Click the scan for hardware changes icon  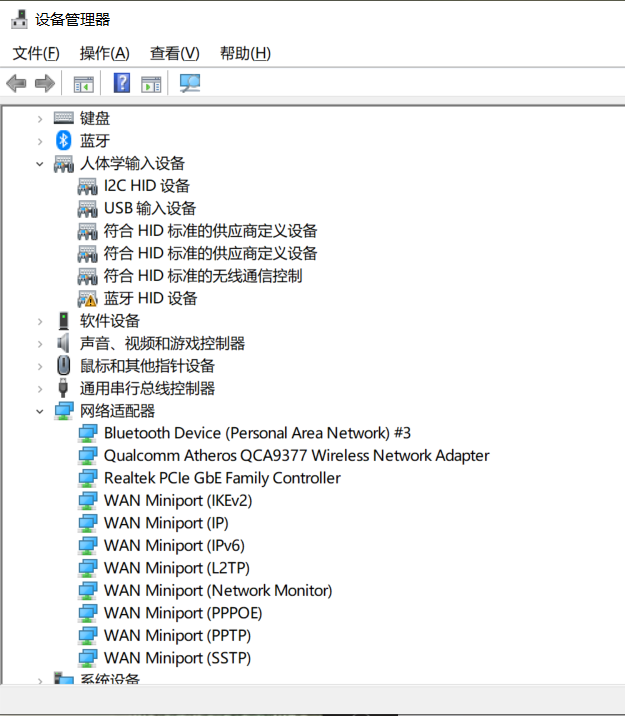pyautogui.click(x=190, y=84)
